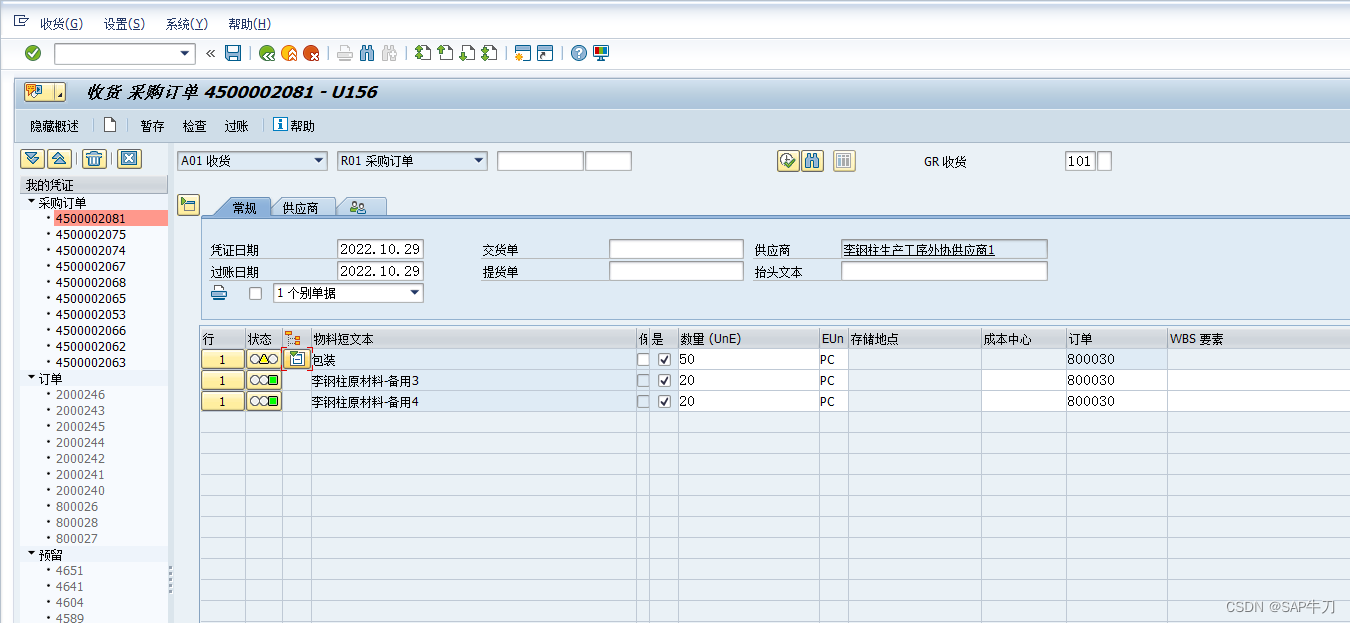Screen dimensions: 1350x623
Task: Click the Print icon in the system toolbar
Action: click(x=345, y=53)
